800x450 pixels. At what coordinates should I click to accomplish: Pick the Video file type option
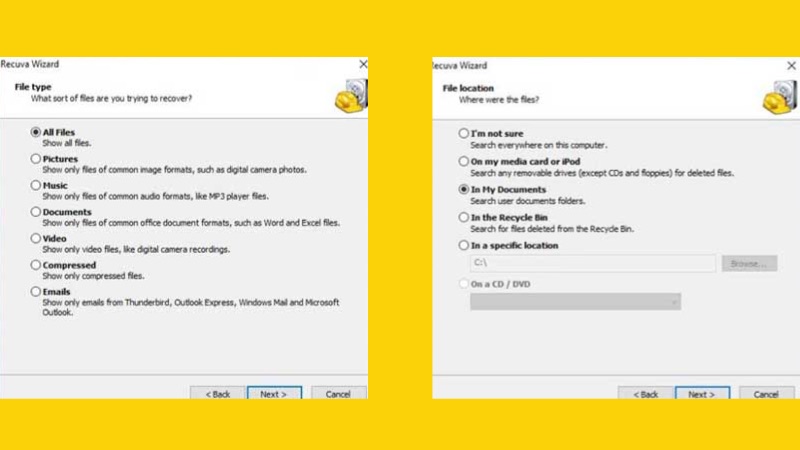click(36, 238)
